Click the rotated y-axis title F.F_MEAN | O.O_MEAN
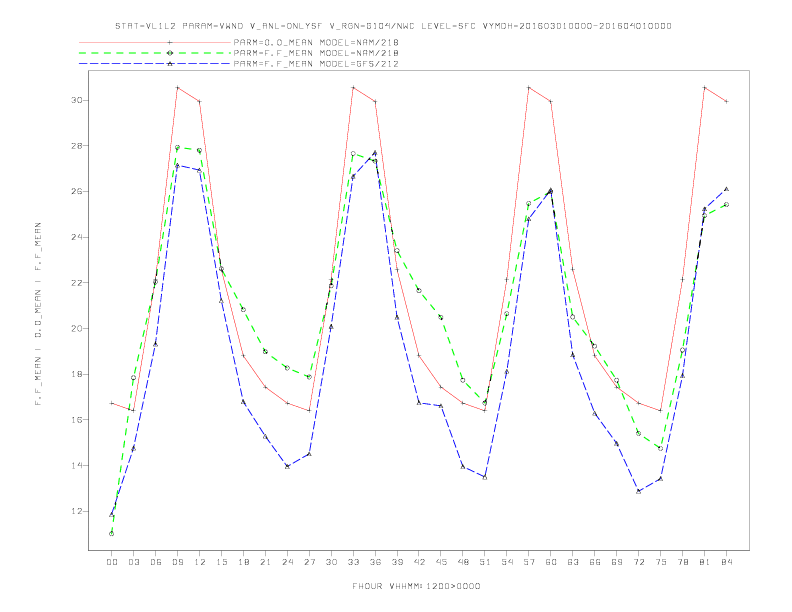The width and height of the screenshot is (792, 612). click(38, 314)
